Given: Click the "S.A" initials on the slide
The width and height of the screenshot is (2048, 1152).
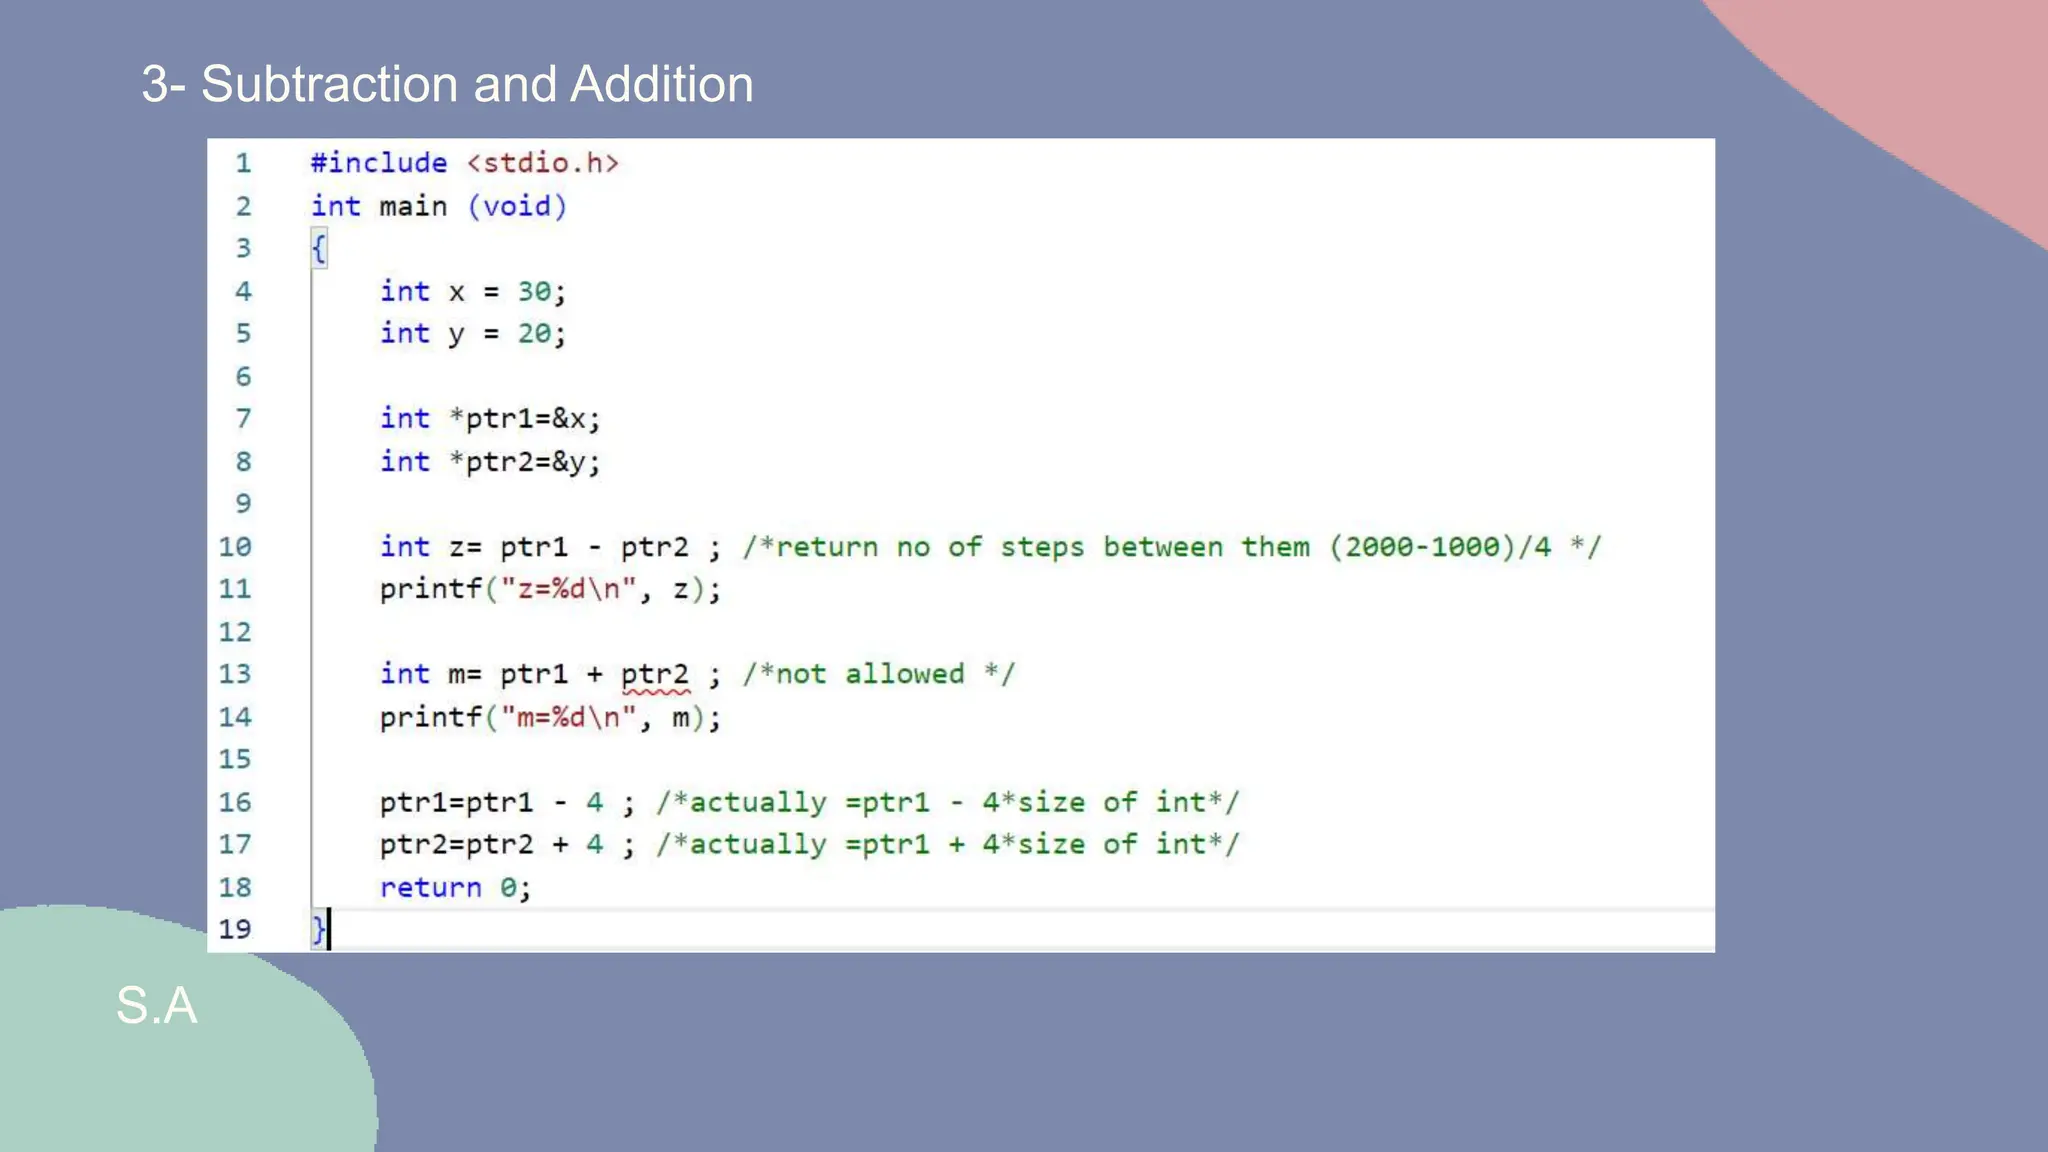Looking at the screenshot, I should click(157, 1005).
